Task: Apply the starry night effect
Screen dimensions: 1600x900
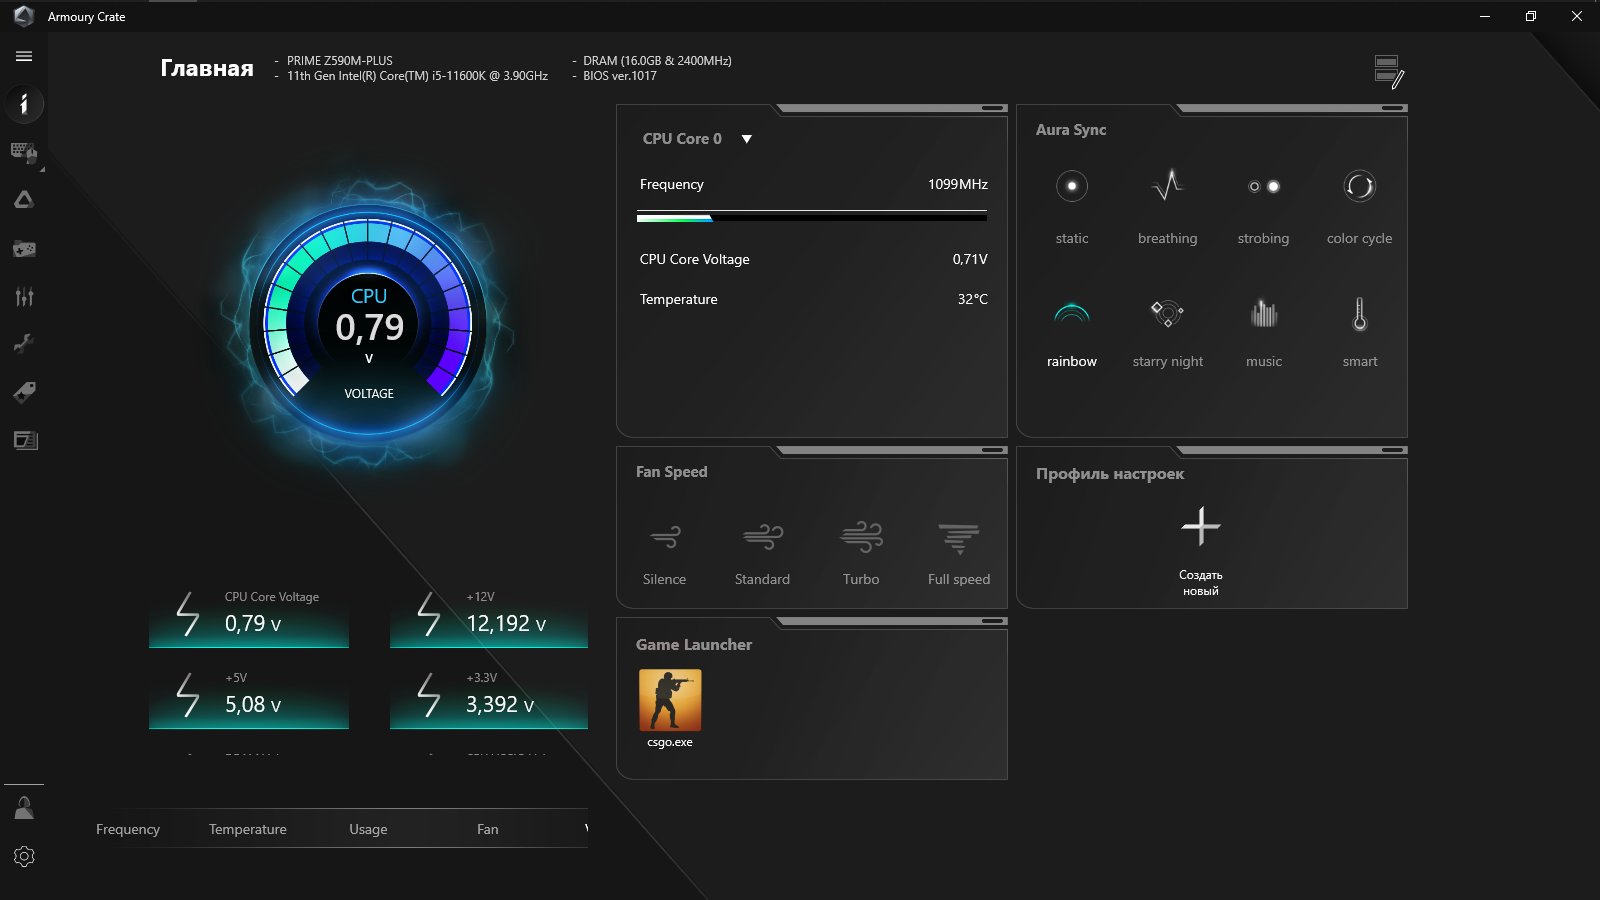Action: point(1168,332)
